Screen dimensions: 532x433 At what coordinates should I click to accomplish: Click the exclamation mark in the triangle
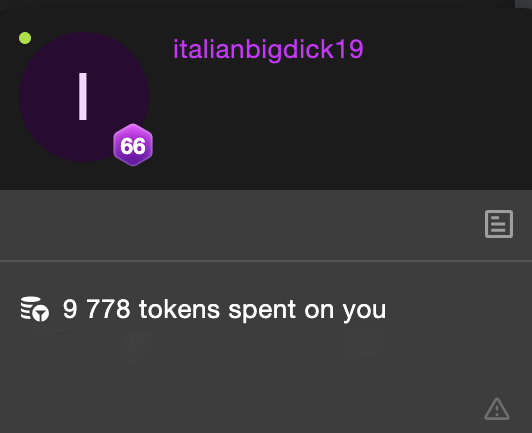click(497, 411)
